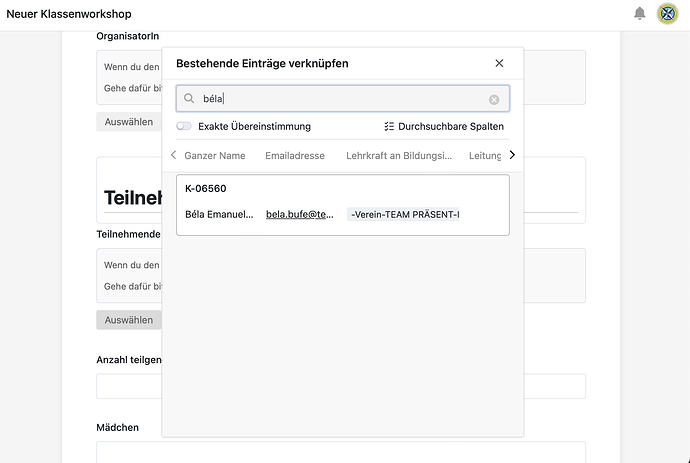Select the Ganzer Name column header

point(214,156)
